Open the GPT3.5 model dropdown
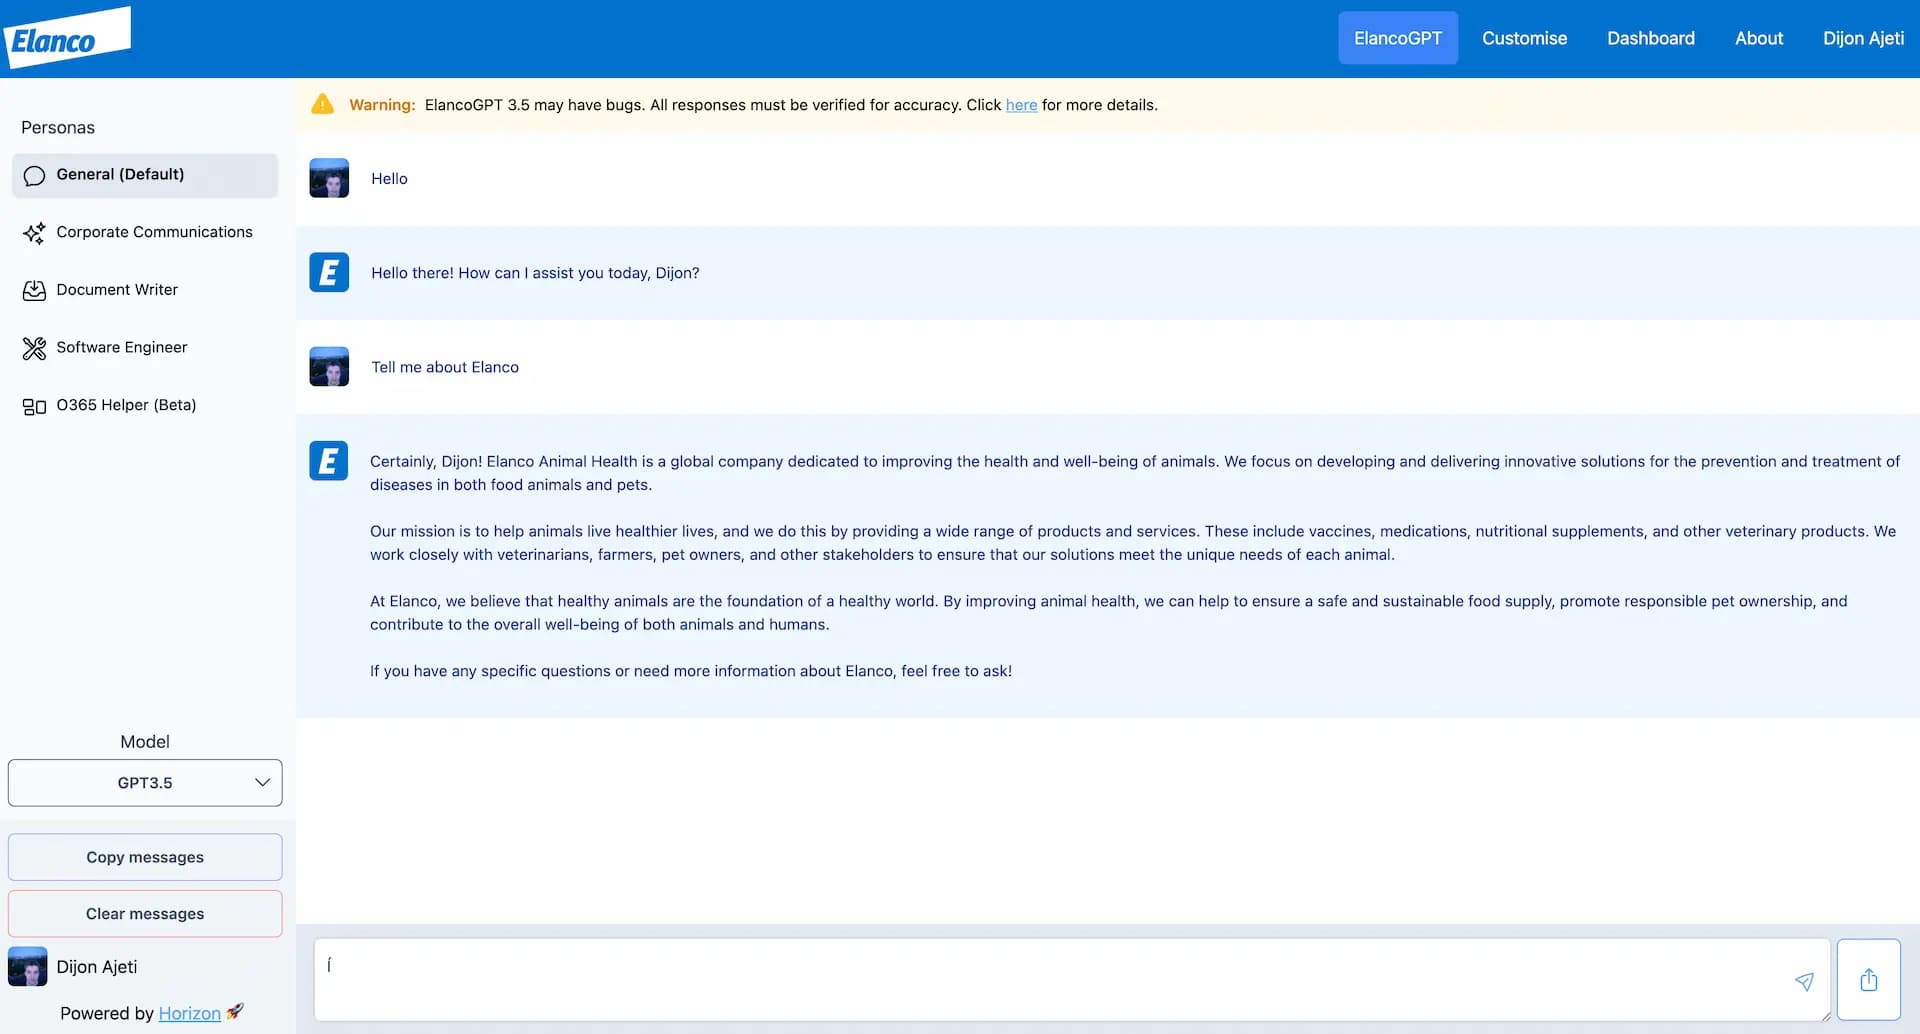1920x1034 pixels. pyautogui.click(x=145, y=783)
